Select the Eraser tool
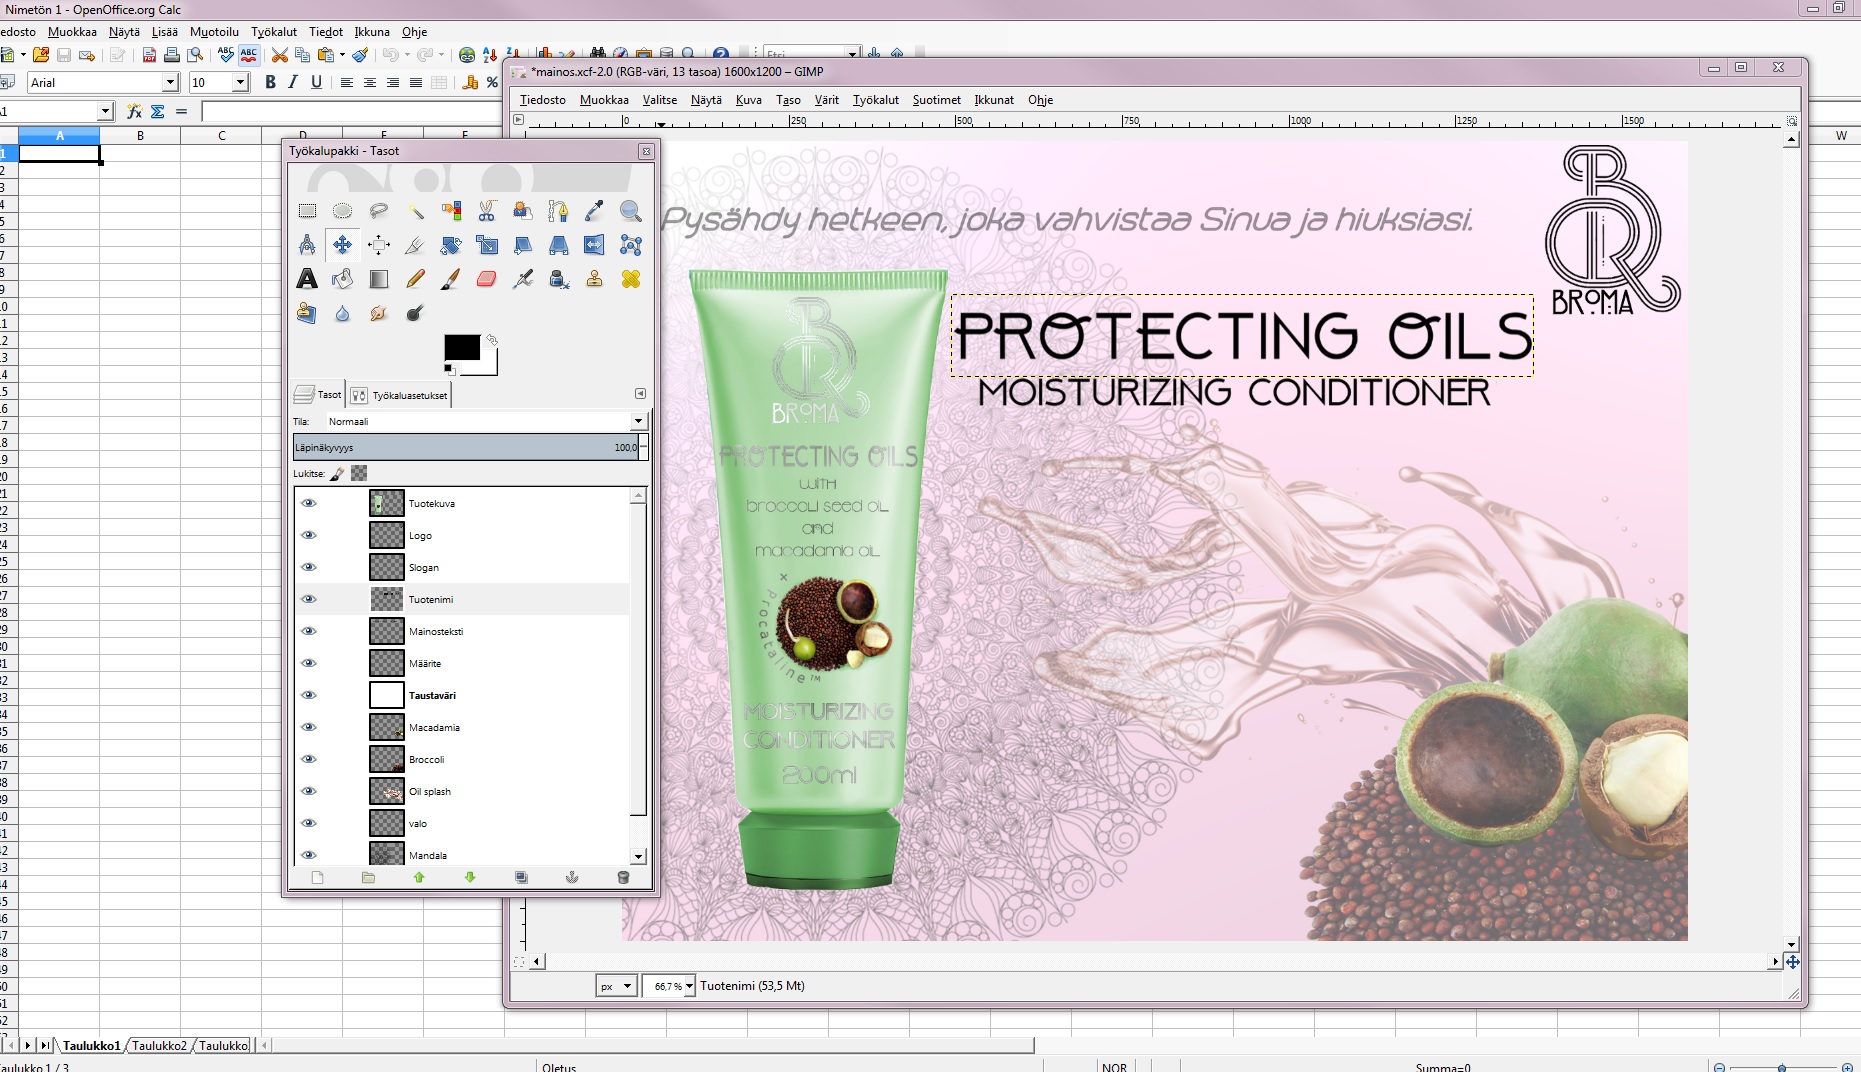This screenshot has width=1861, height=1072. (x=487, y=279)
